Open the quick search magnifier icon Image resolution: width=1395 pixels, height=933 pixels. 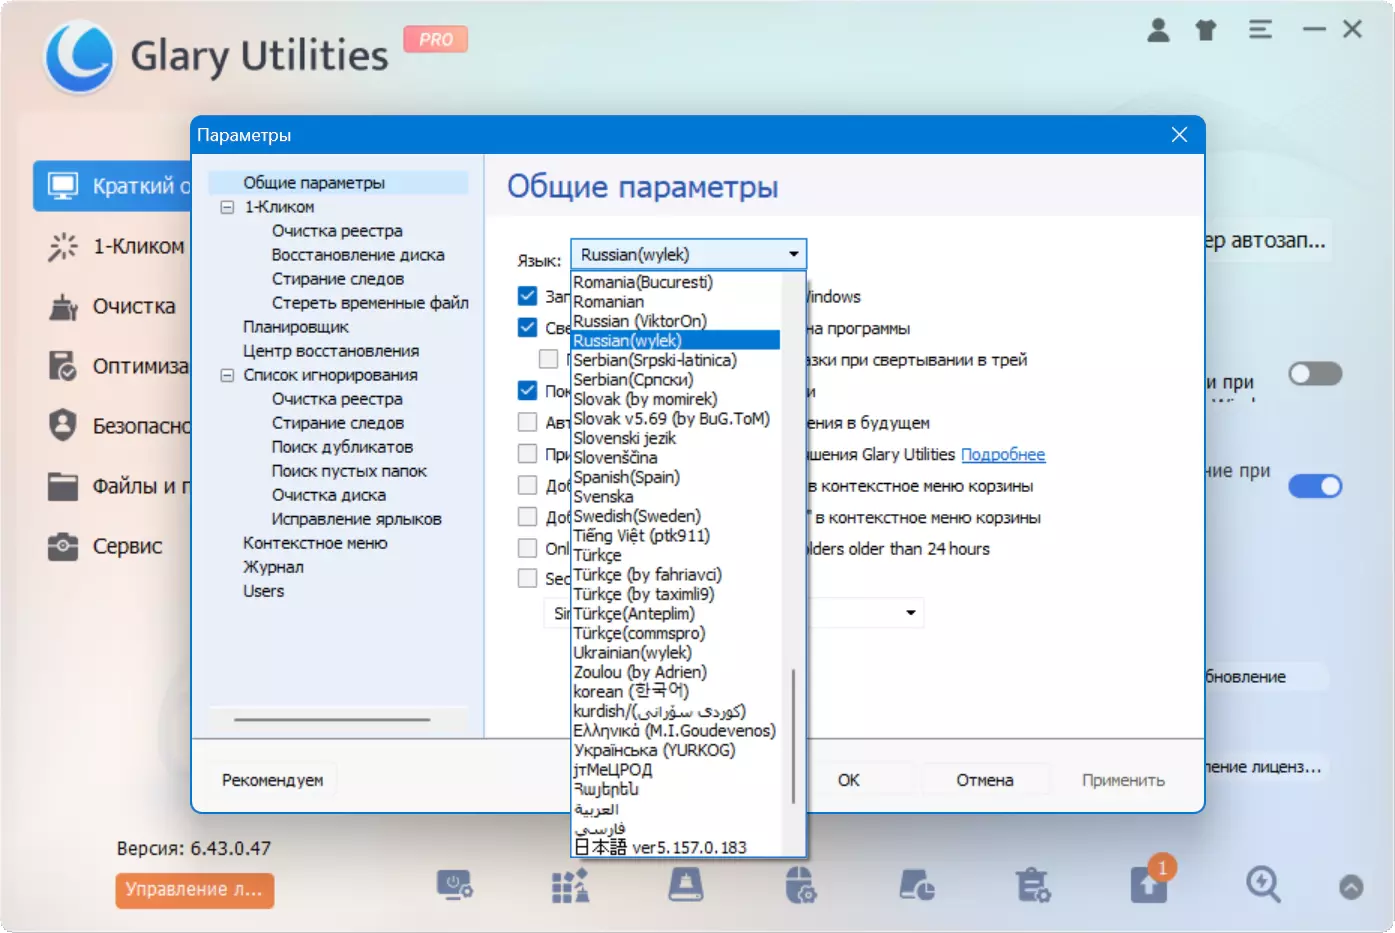(x=1264, y=885)
